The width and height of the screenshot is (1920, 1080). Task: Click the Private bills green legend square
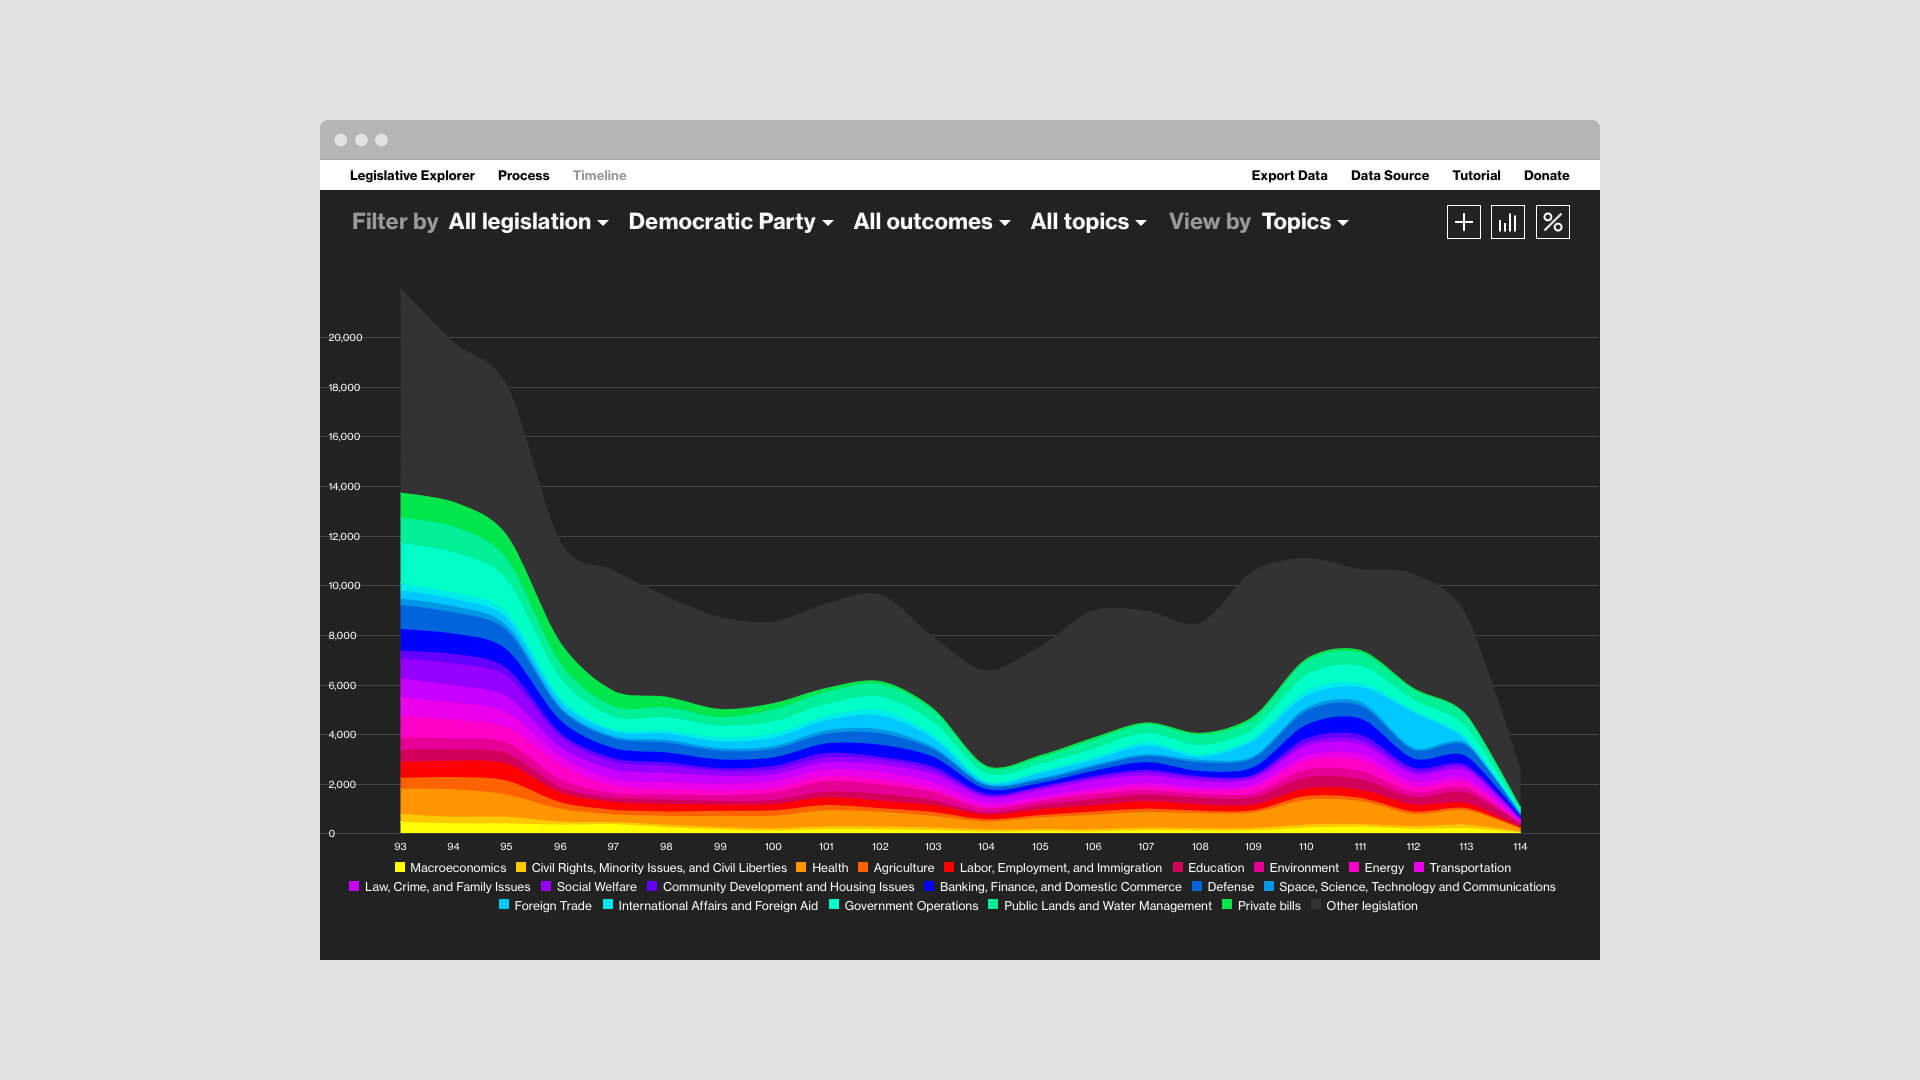coord(1227,905)
